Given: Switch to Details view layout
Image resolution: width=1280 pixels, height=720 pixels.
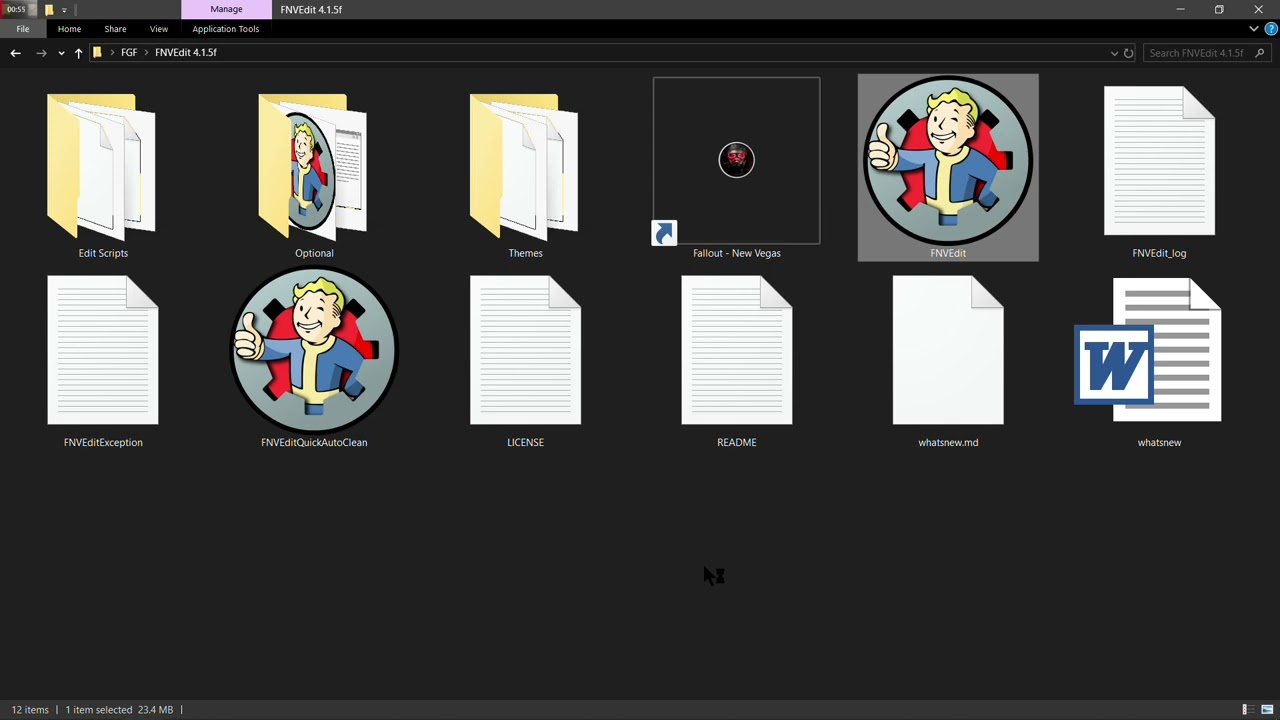Looking at the screenshot, I should (1247, 710).
